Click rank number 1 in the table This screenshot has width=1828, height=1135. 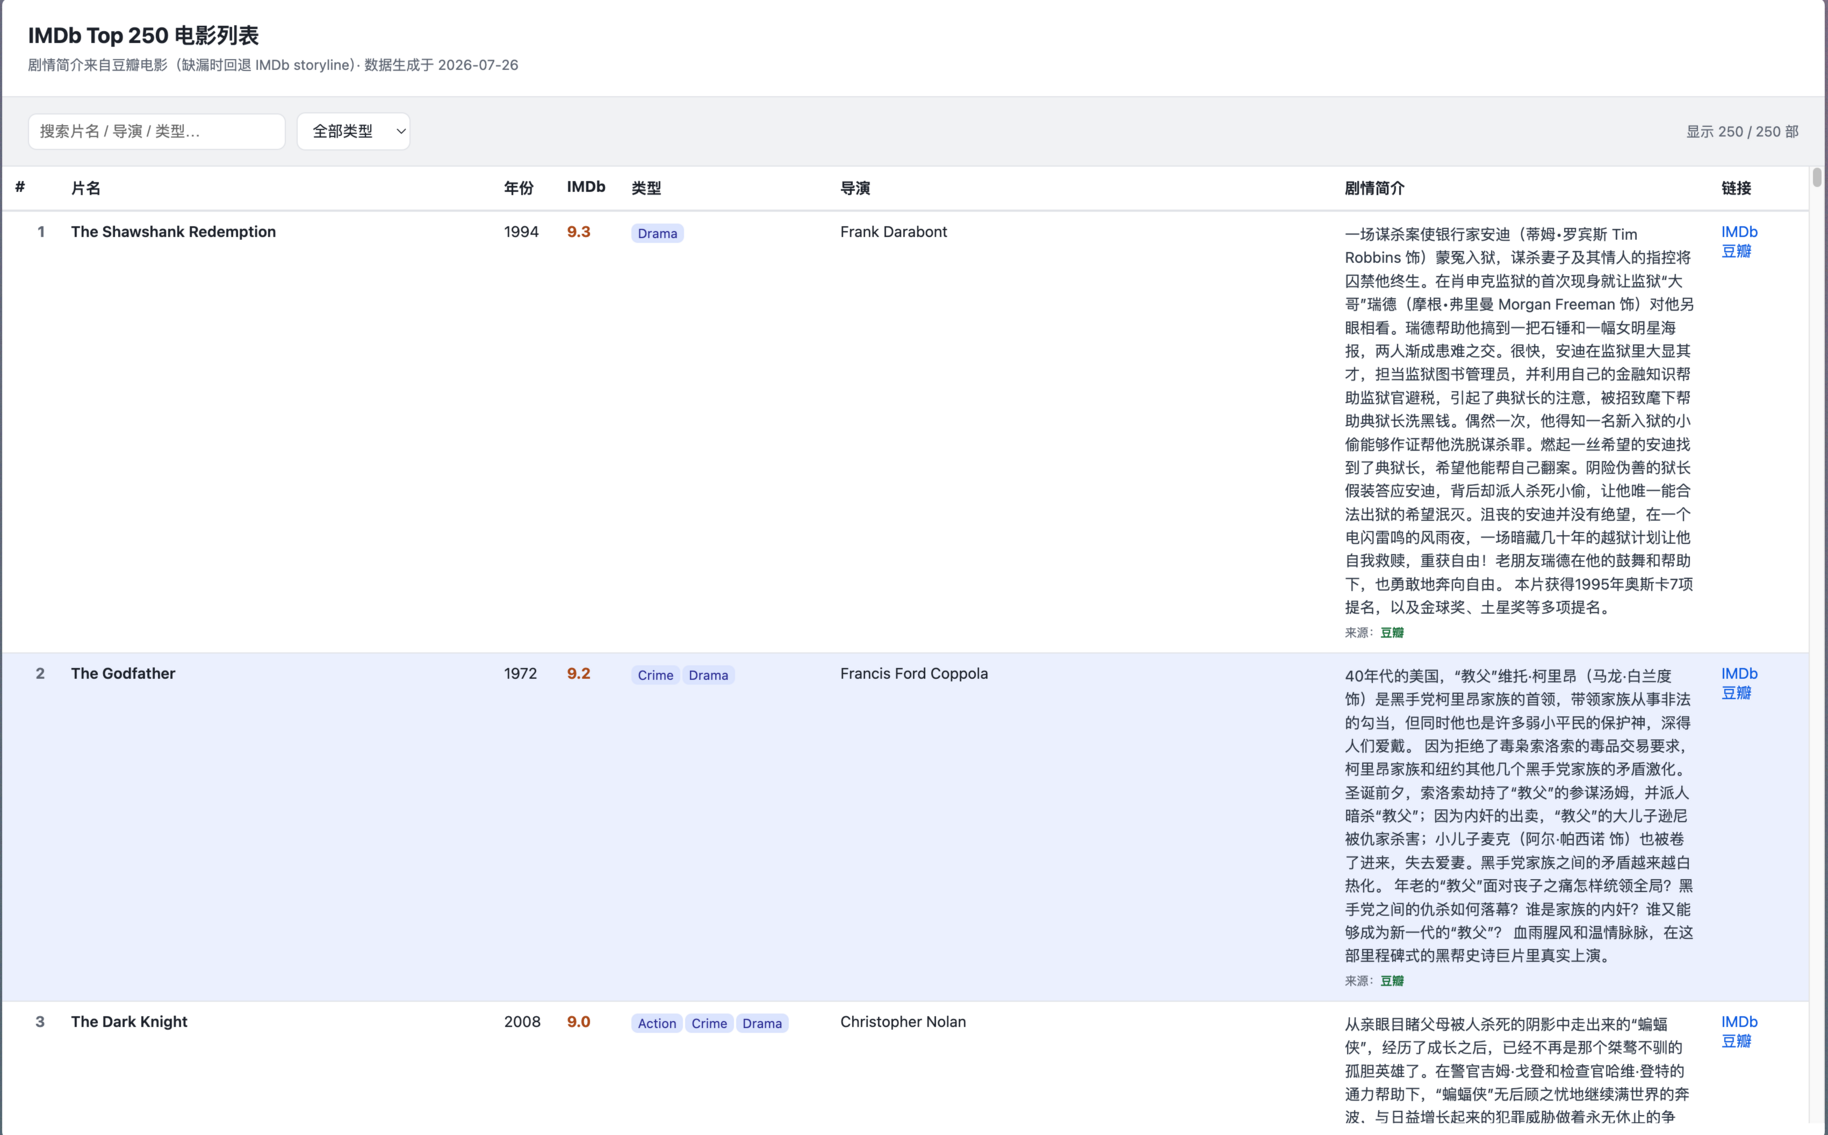pyautogui.click(x=41, y=232)
